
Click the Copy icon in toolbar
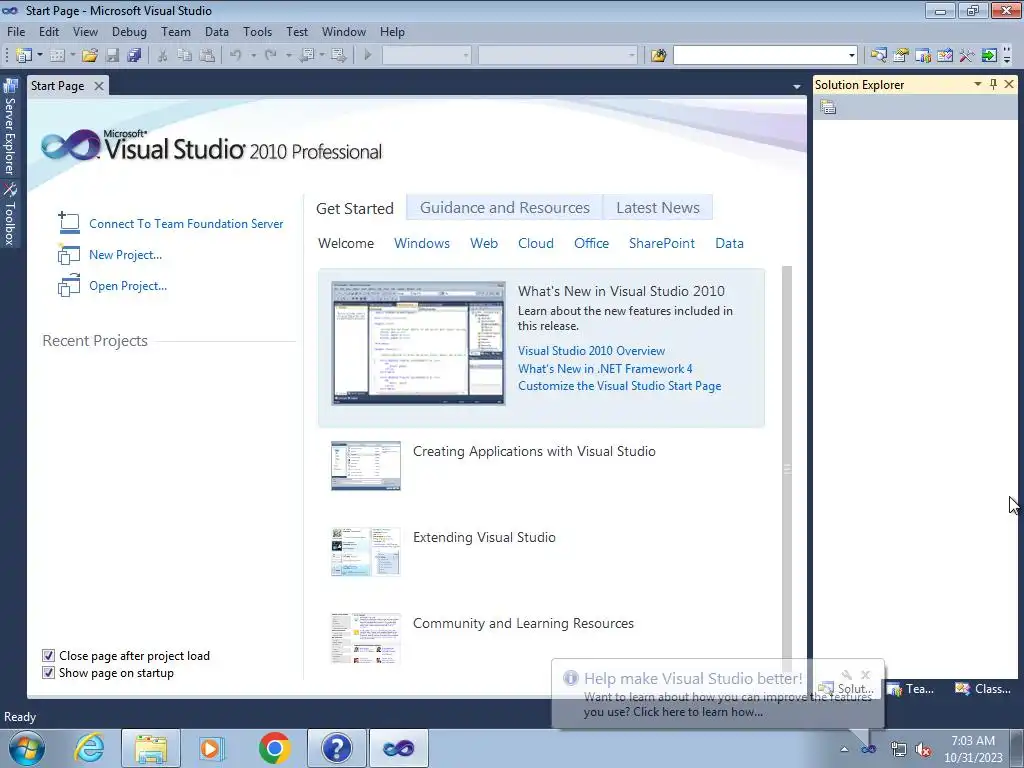click(x=185, y=56)
